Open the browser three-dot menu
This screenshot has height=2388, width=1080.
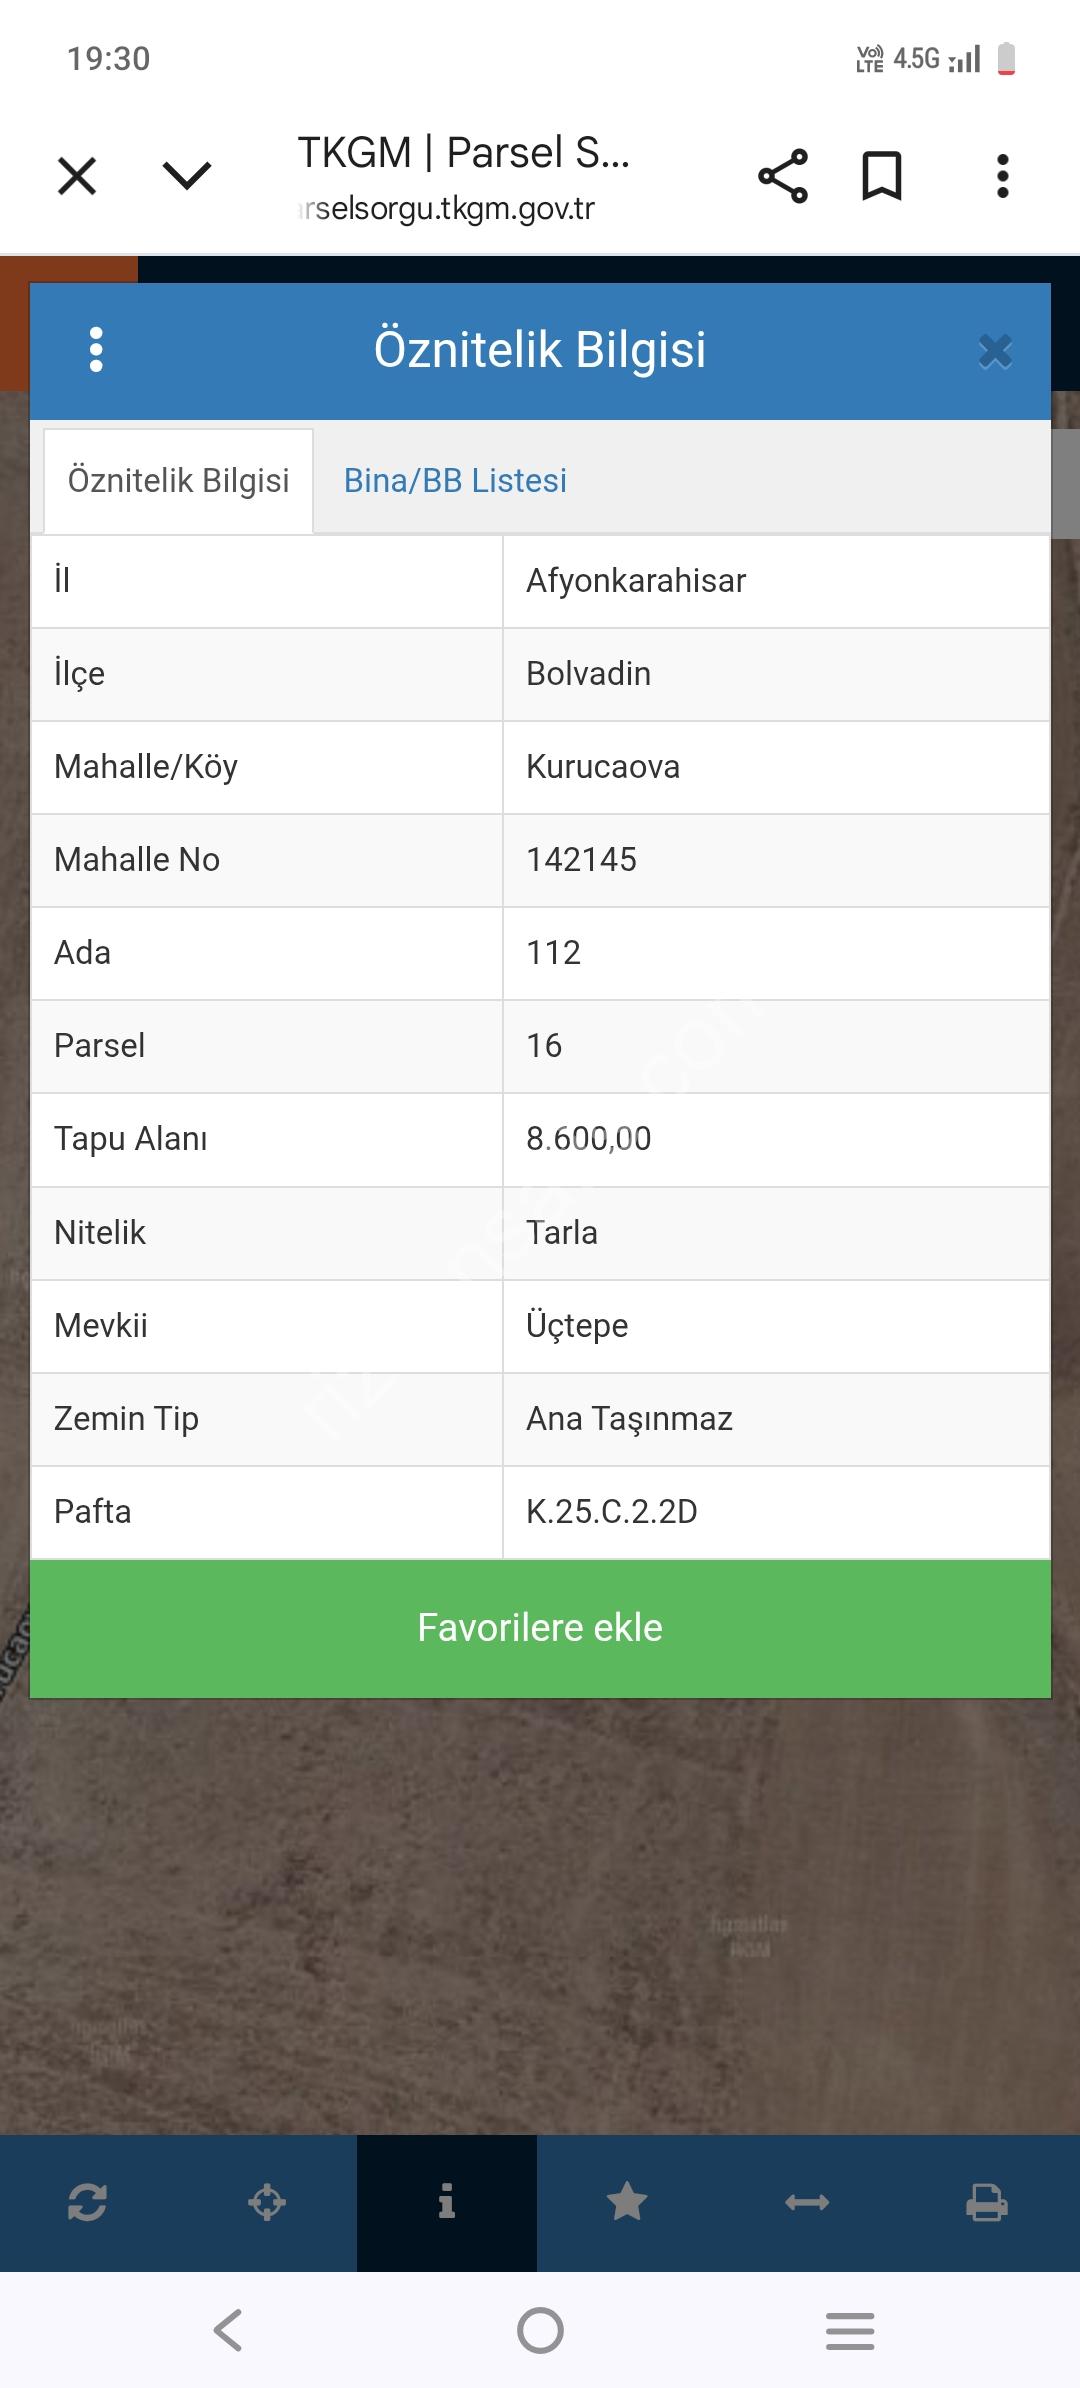click(1002, 177)
